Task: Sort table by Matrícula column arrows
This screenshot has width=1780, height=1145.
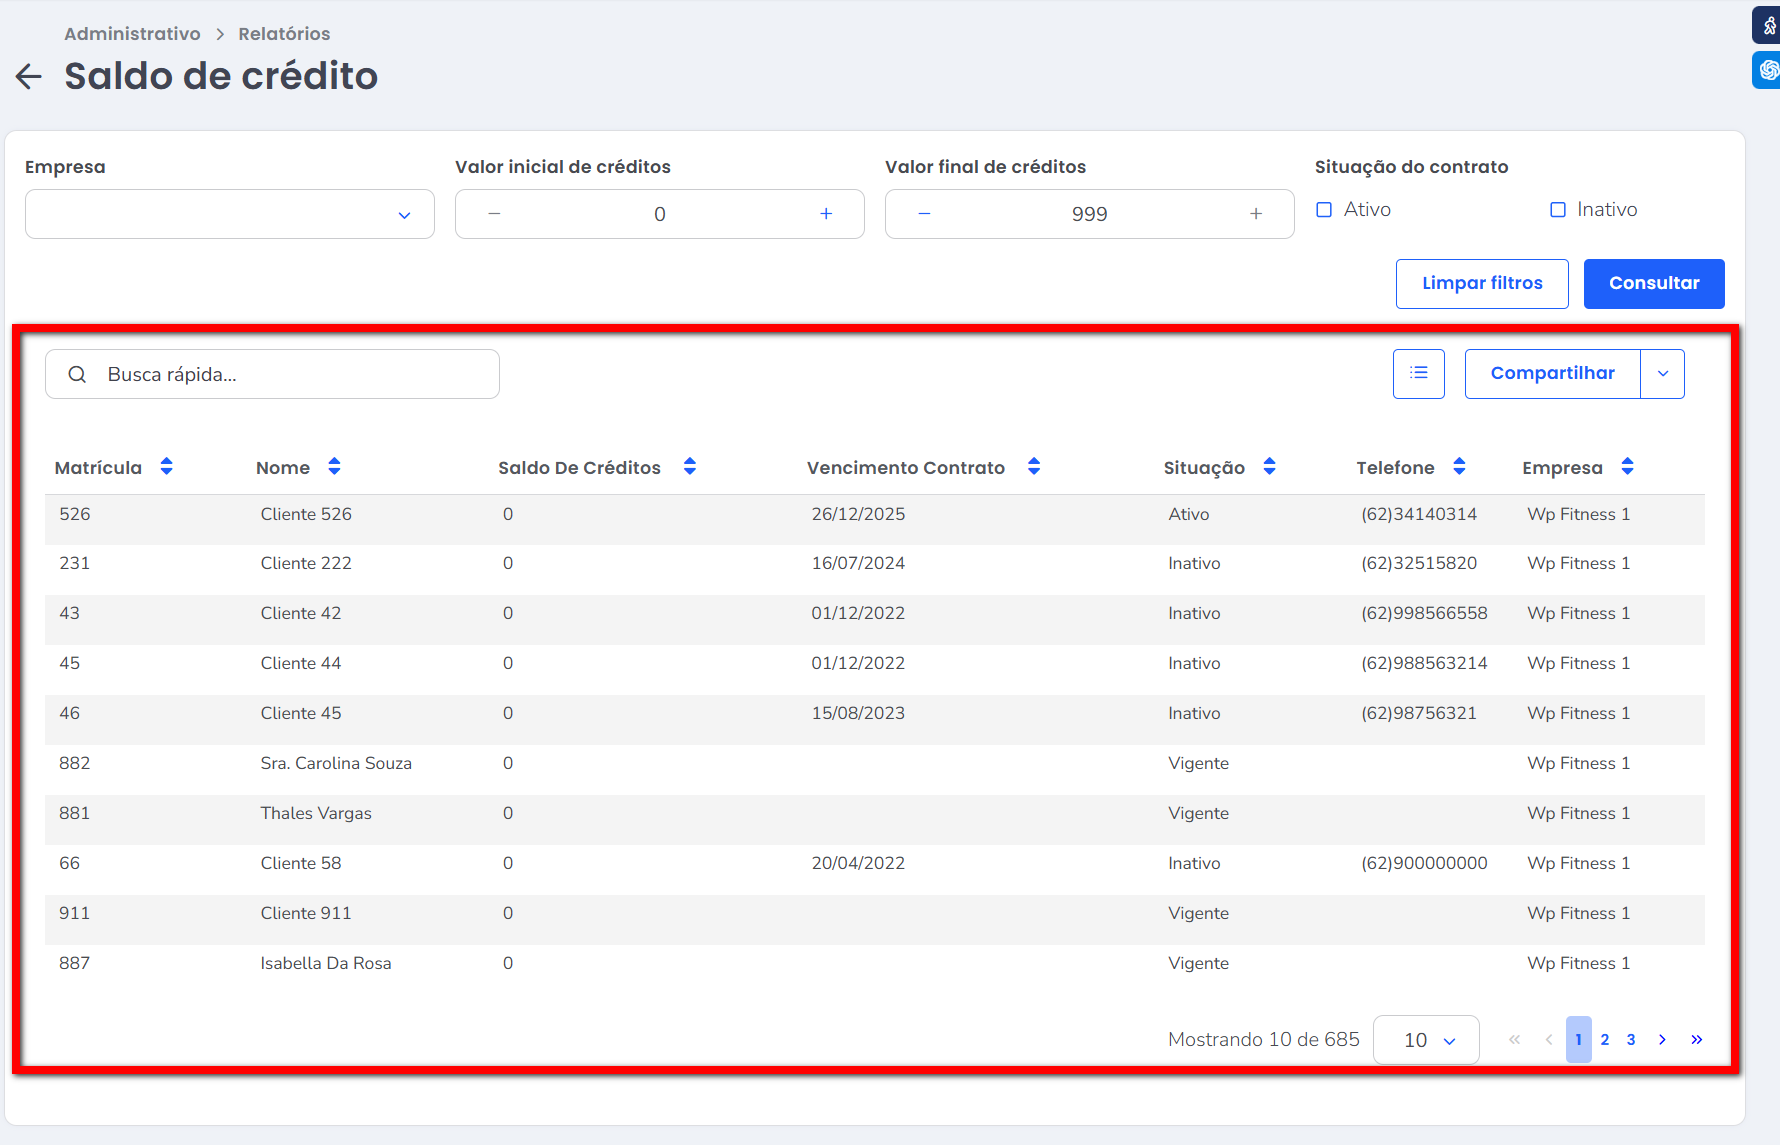Action: (x=167, y=467)
